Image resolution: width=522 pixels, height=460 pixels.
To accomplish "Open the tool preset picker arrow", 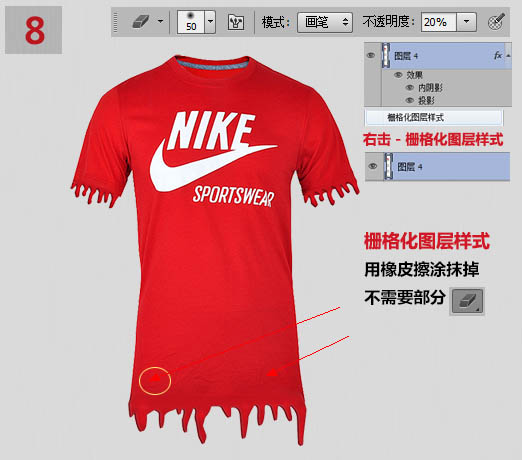I will 161,21.
